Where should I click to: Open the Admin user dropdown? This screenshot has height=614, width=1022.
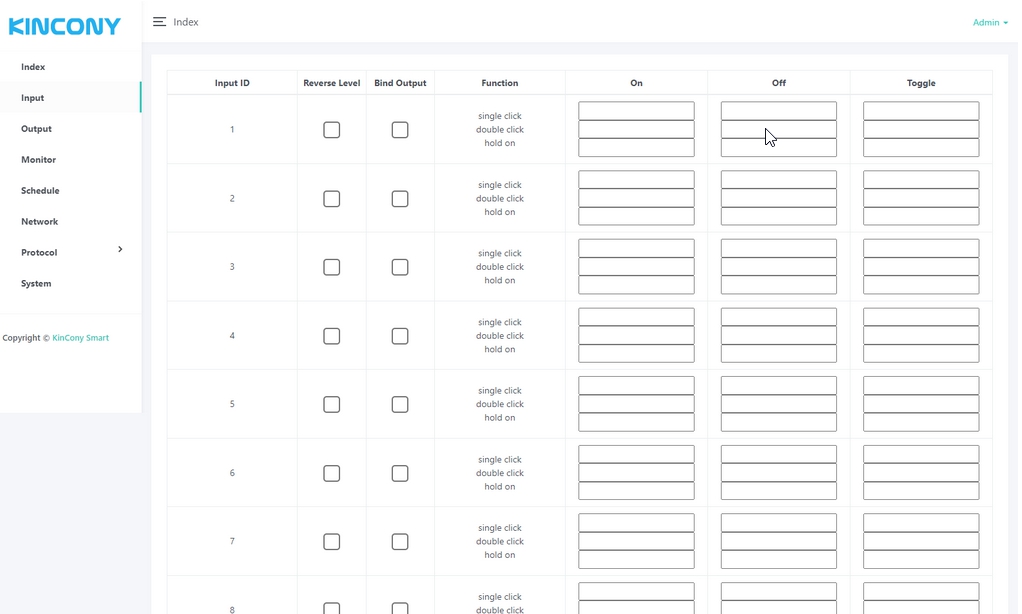click(x=989, y=22)
